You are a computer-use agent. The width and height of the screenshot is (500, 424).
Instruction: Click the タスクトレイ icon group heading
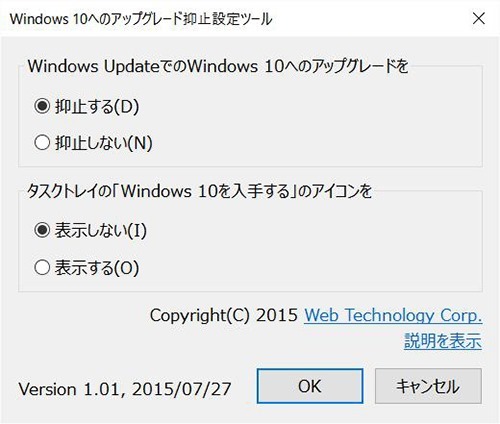[x=199, y=191]
